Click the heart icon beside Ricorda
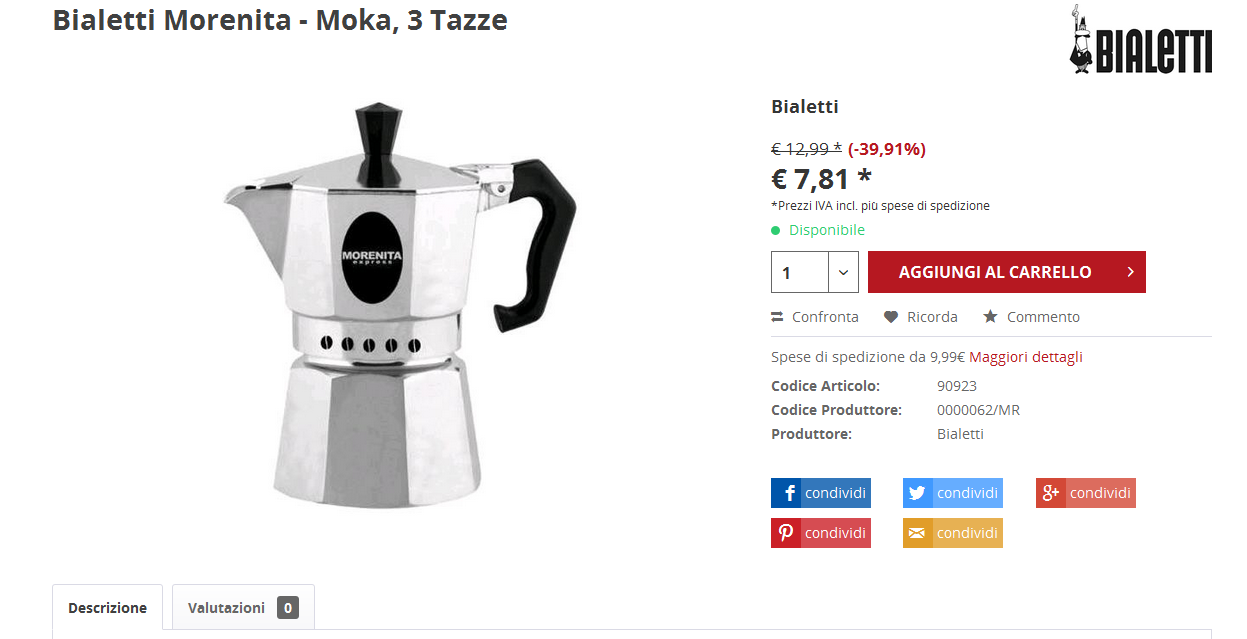 coord(891,317)
